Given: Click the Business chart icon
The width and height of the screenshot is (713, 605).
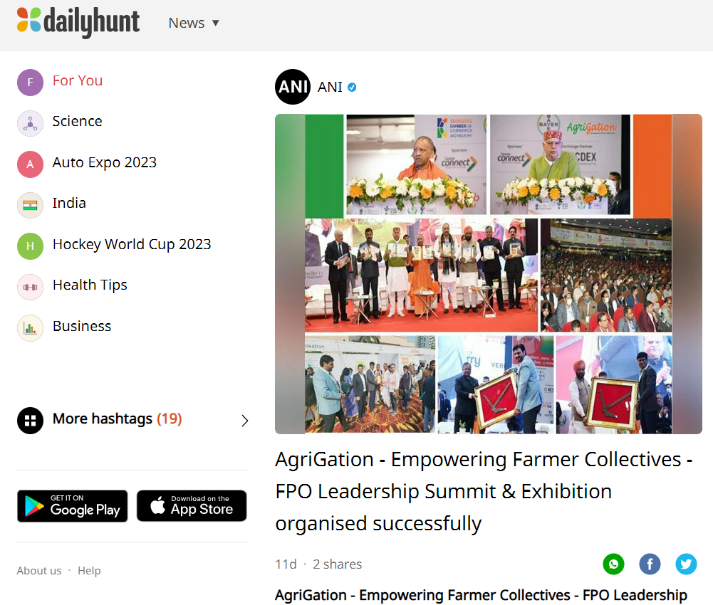Looking at the screenshot, I should pyautogui.click(x=30, y=328).
